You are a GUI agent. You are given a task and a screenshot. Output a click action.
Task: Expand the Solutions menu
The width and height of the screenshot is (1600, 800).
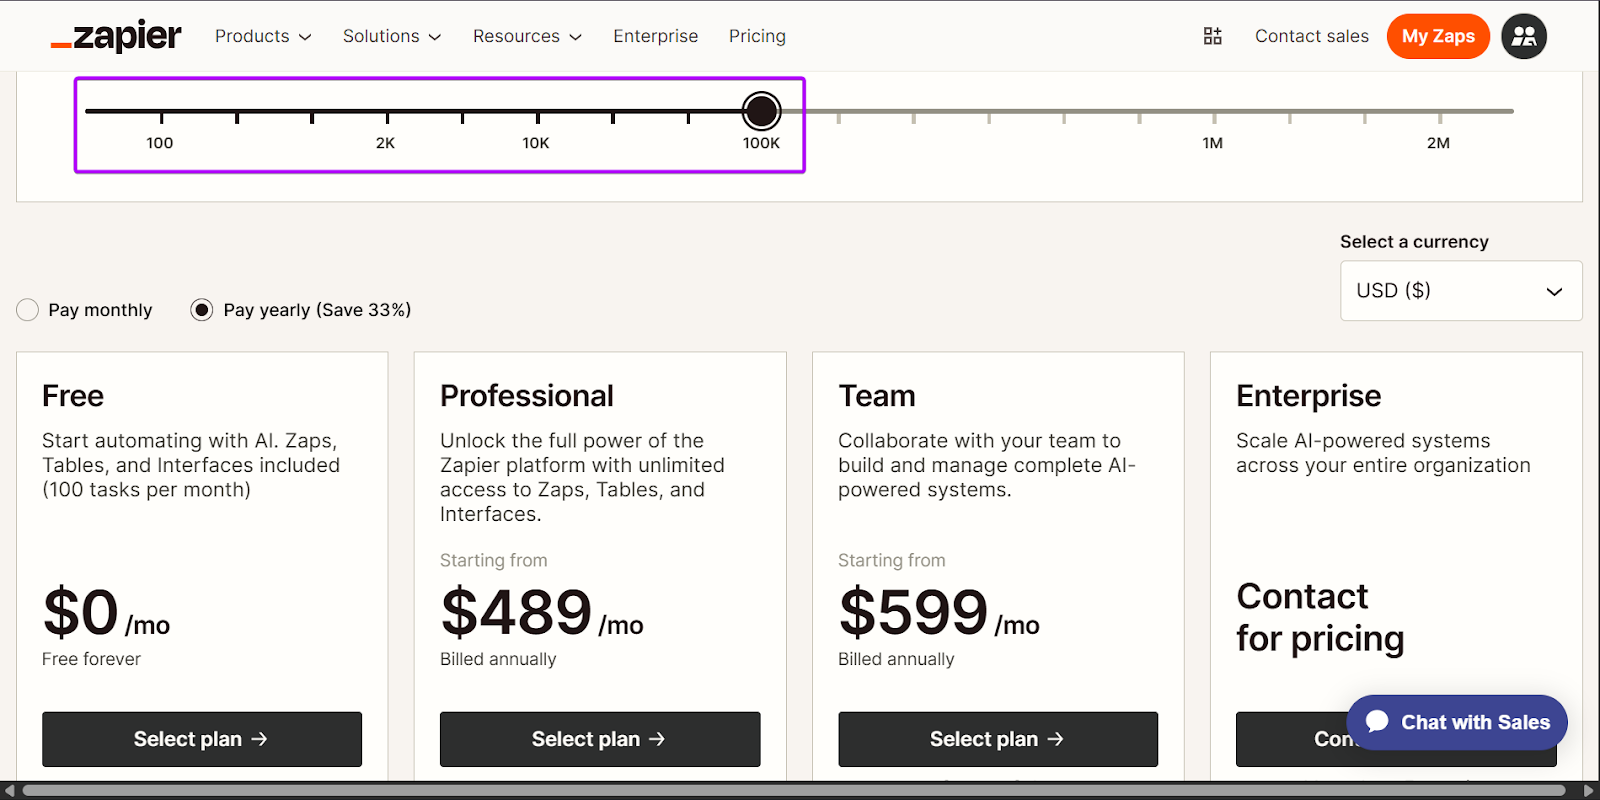coord(392,36)
